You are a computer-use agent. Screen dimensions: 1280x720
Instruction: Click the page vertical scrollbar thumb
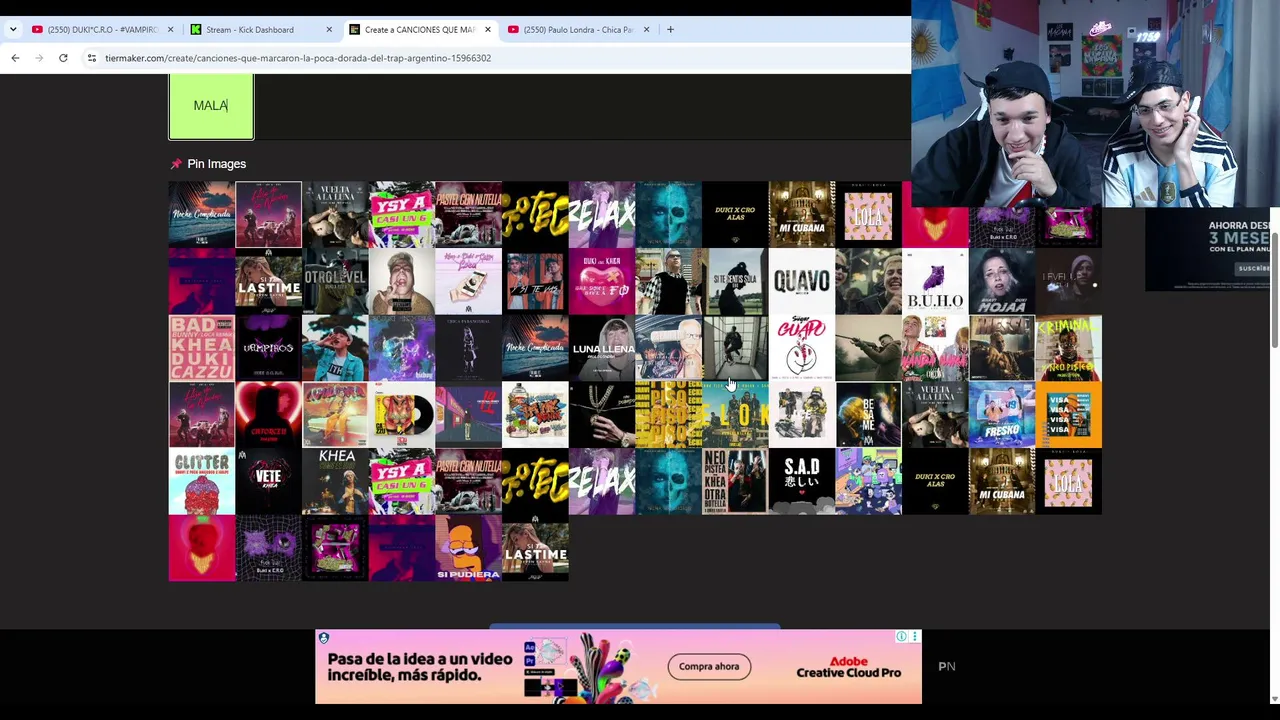(x=1274, y=292)
